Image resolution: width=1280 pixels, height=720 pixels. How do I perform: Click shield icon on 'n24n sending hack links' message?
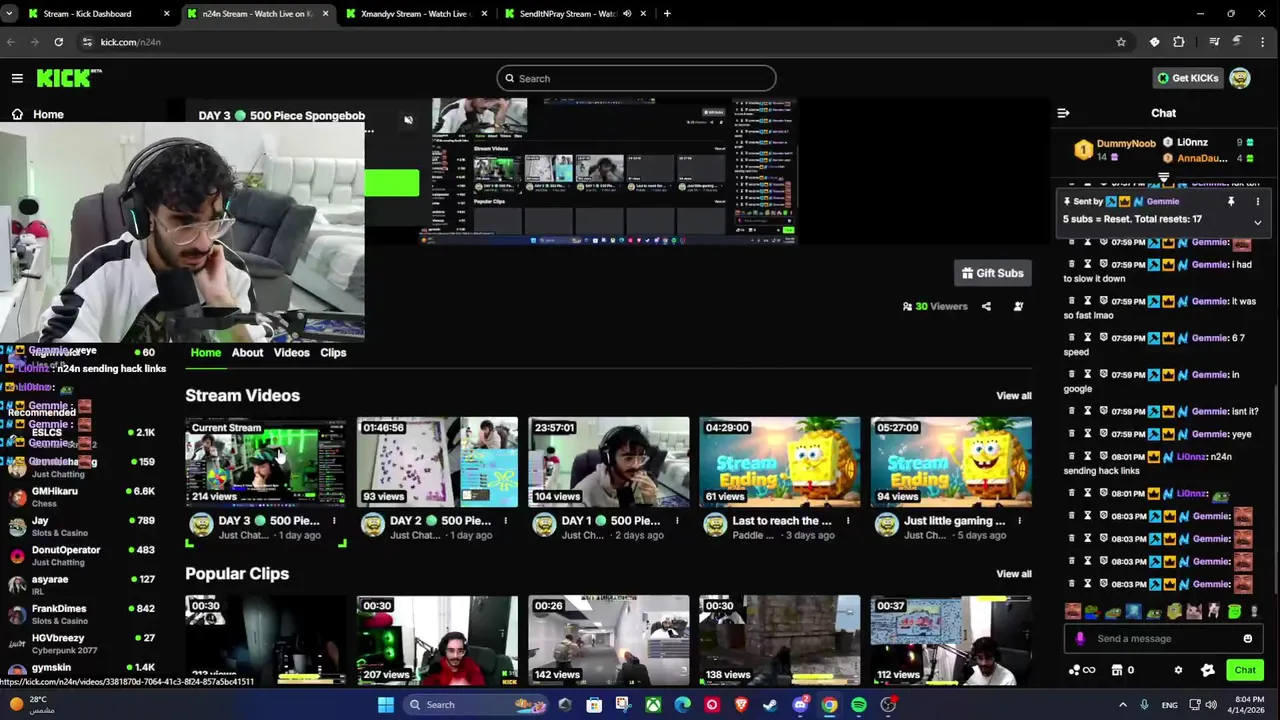tap(1104, 457)
